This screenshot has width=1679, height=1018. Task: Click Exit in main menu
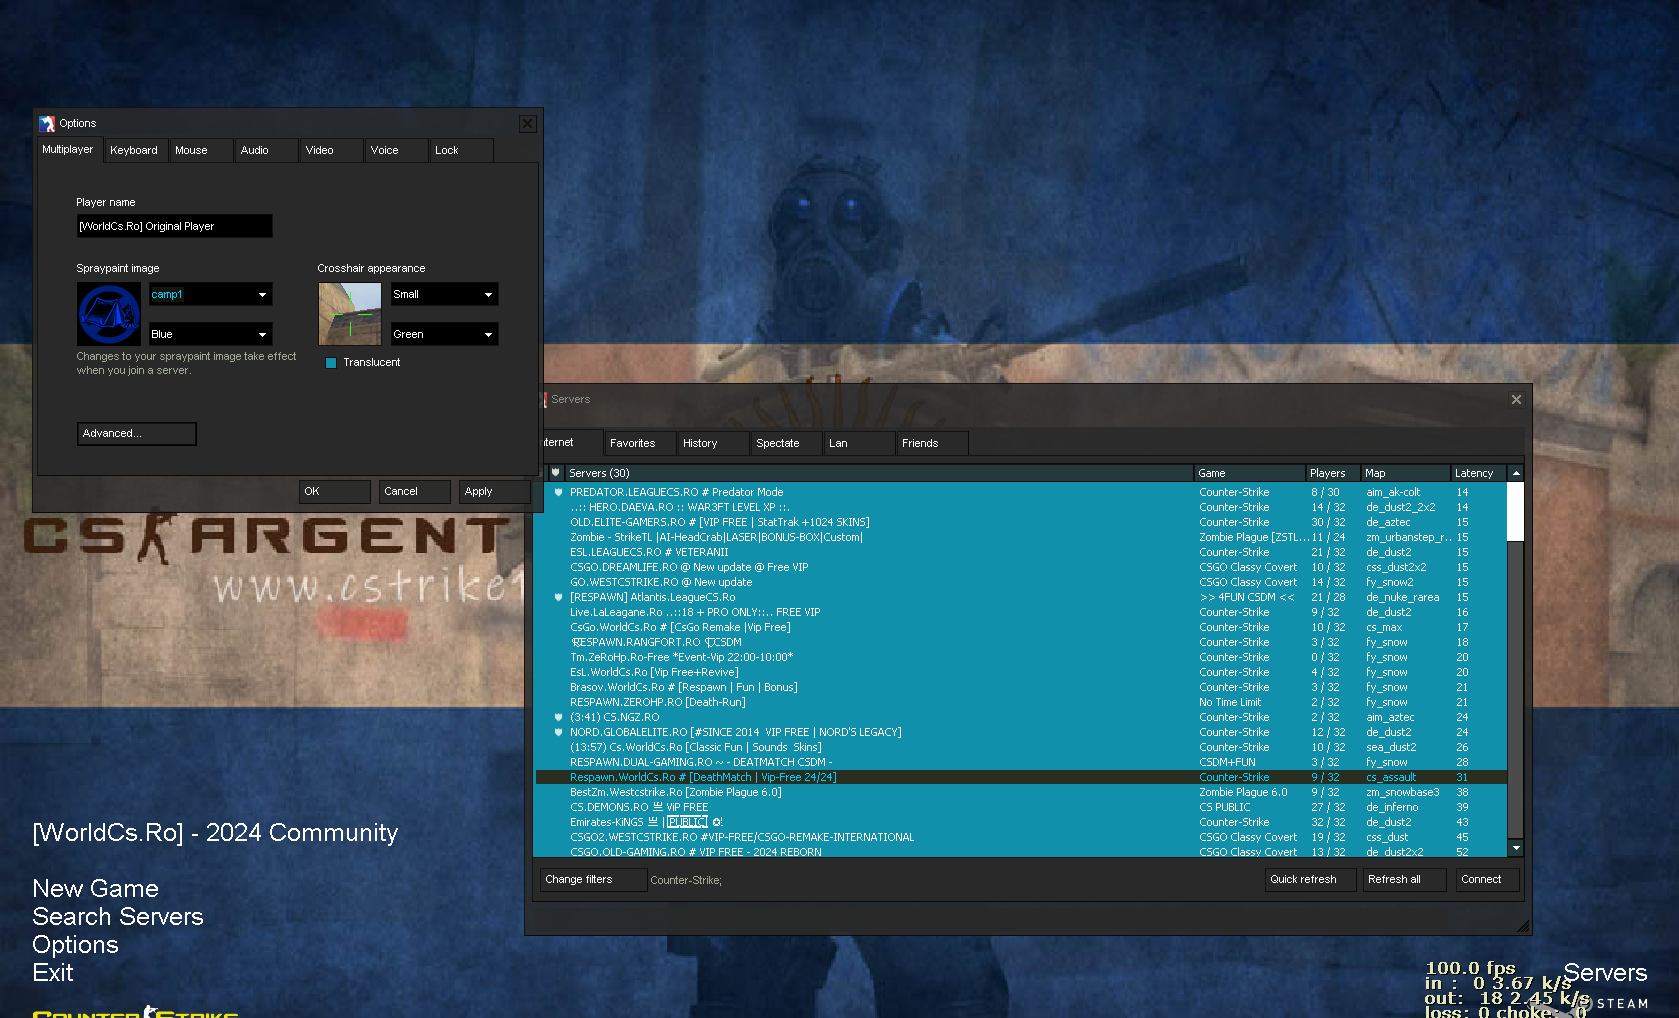53,973
